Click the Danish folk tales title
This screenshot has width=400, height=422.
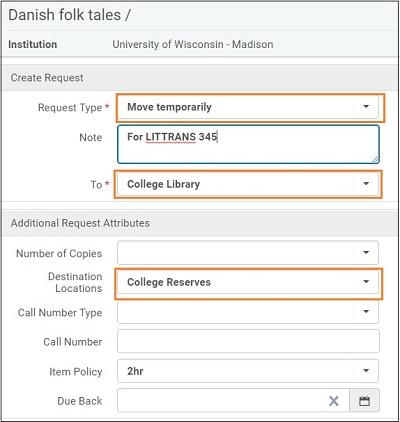pyautogui.click(x=70, y=15)
